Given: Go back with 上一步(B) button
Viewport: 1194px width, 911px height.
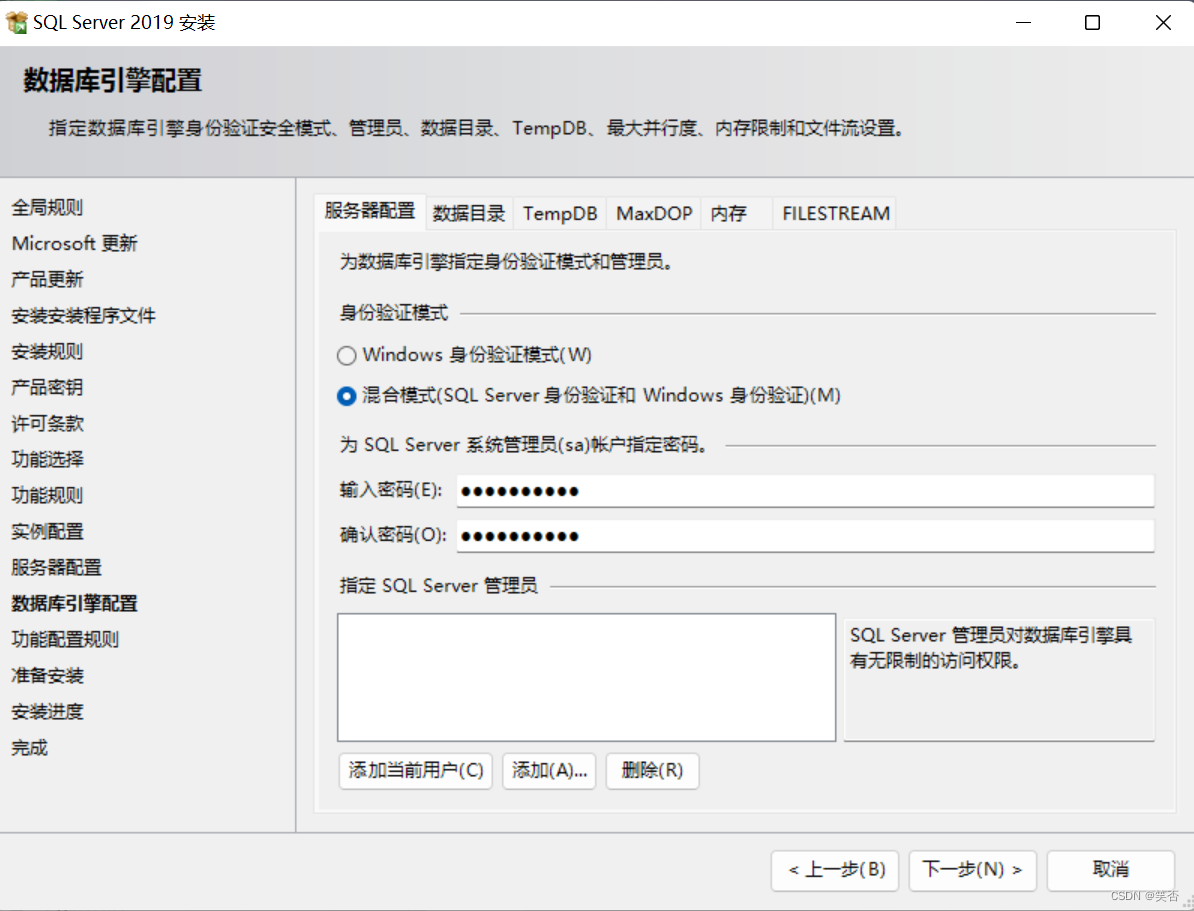Looking at the screenshot, I should 835,870.
